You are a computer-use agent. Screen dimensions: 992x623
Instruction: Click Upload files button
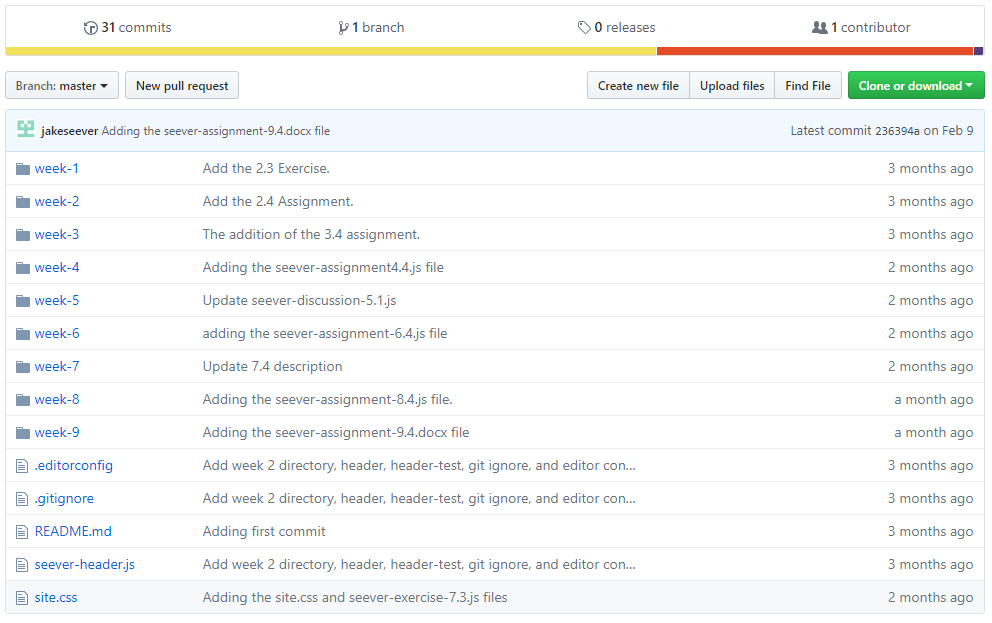732,85
